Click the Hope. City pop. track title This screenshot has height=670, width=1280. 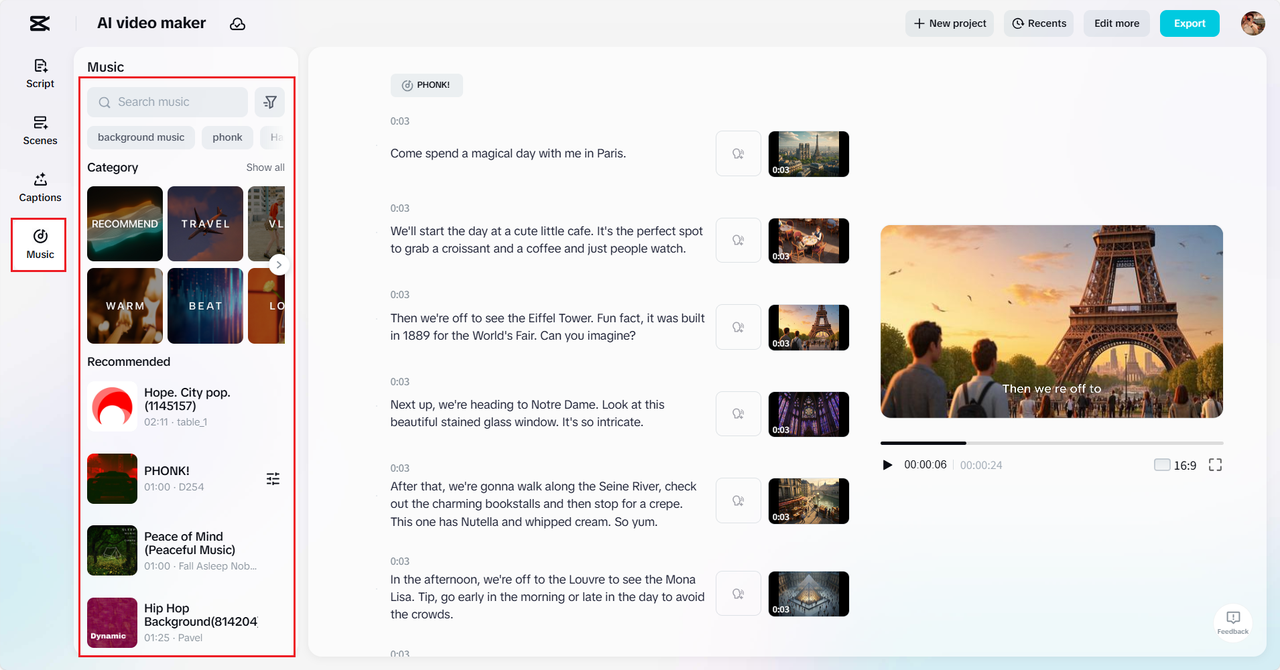tap(187, 399)
